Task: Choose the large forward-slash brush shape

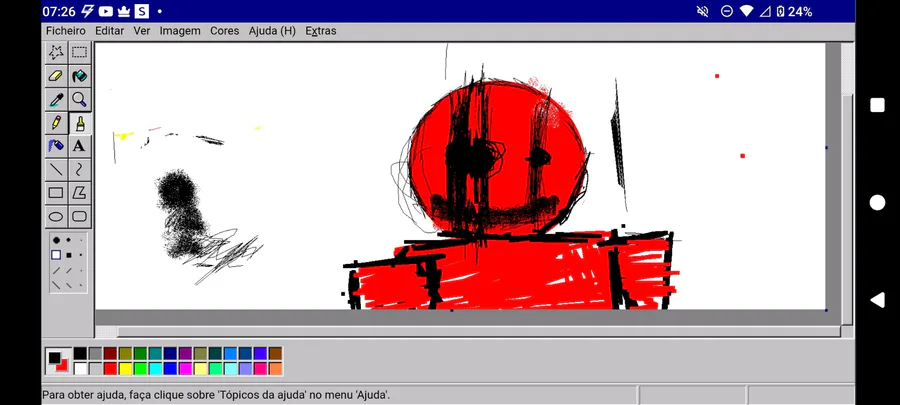Action: pyautogui.click(x=56, y=270)
